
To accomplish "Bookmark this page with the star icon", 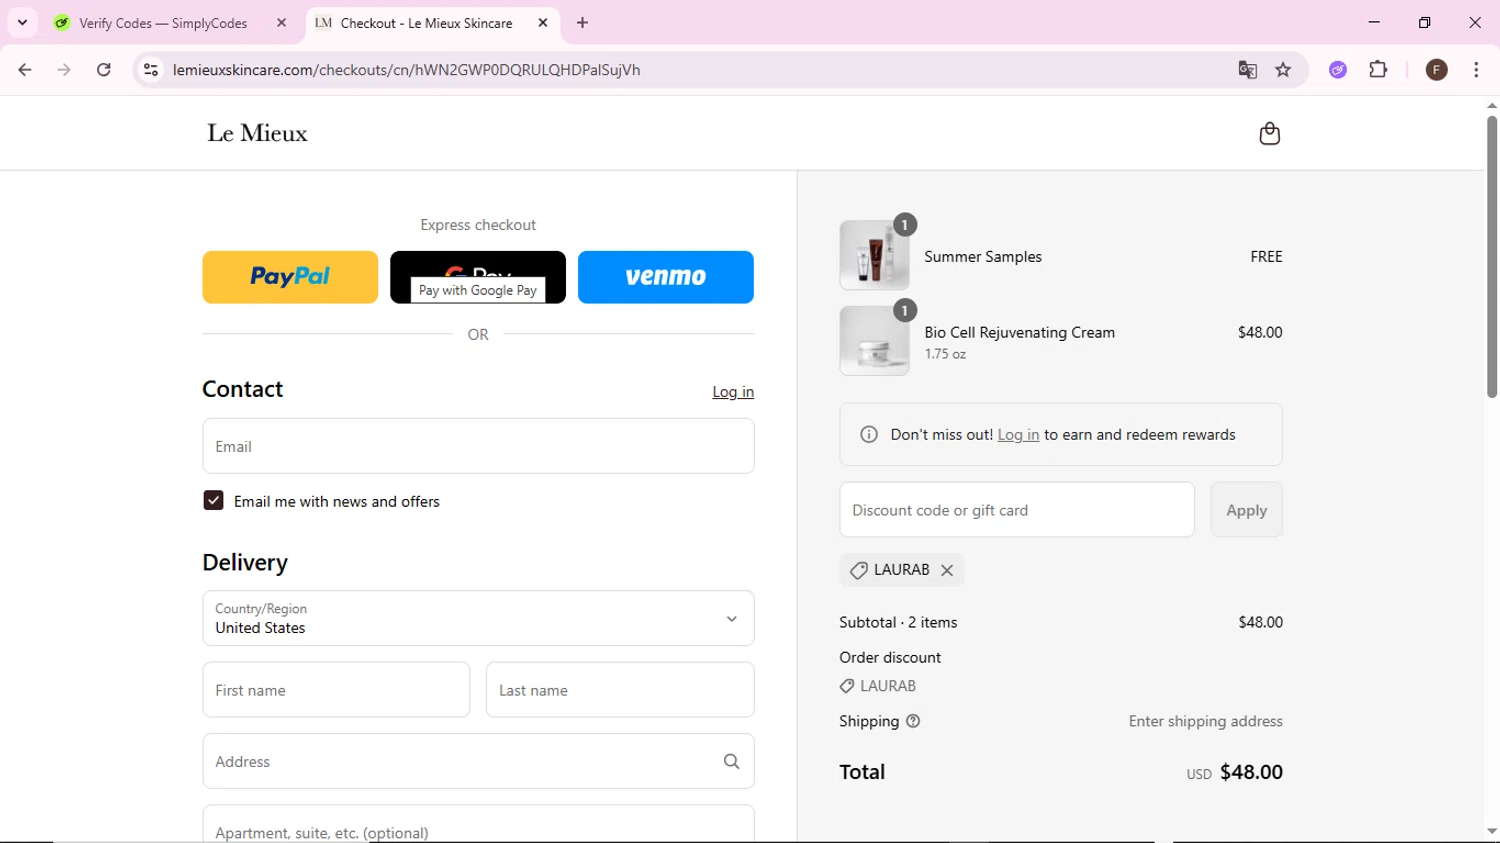I will [1283, 70].
